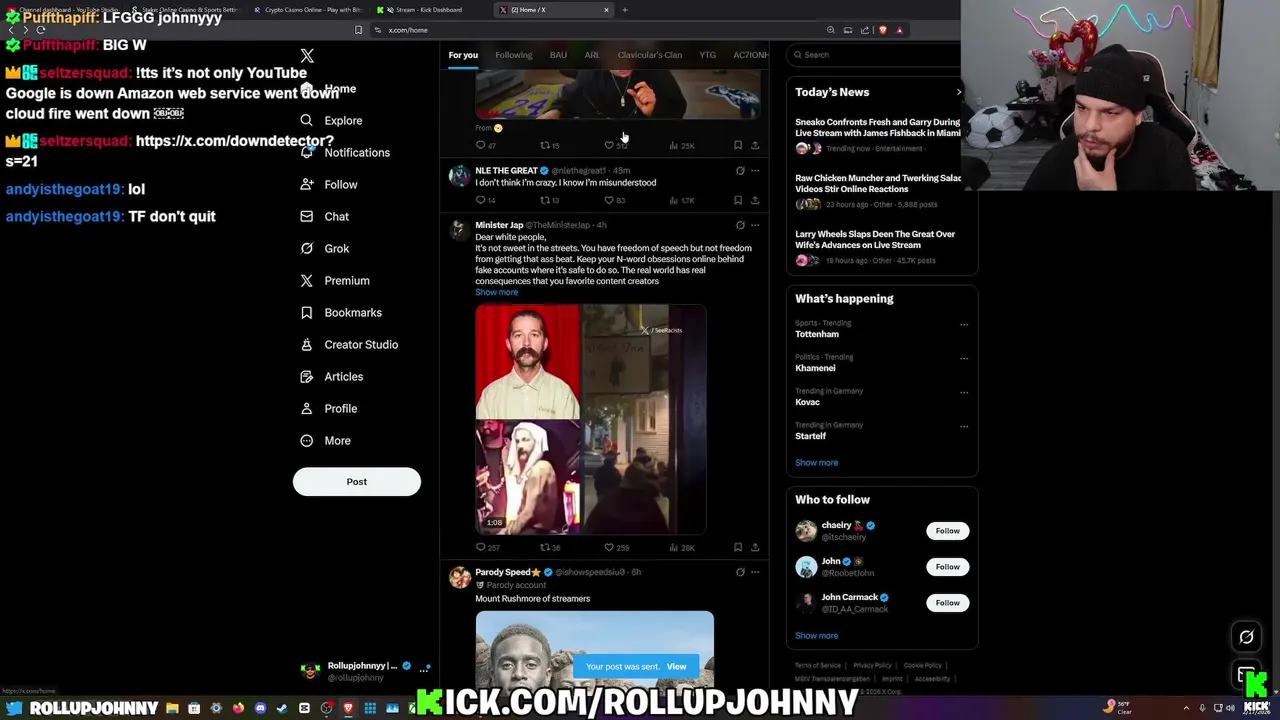Click the browser reload button

pos(40,30)
